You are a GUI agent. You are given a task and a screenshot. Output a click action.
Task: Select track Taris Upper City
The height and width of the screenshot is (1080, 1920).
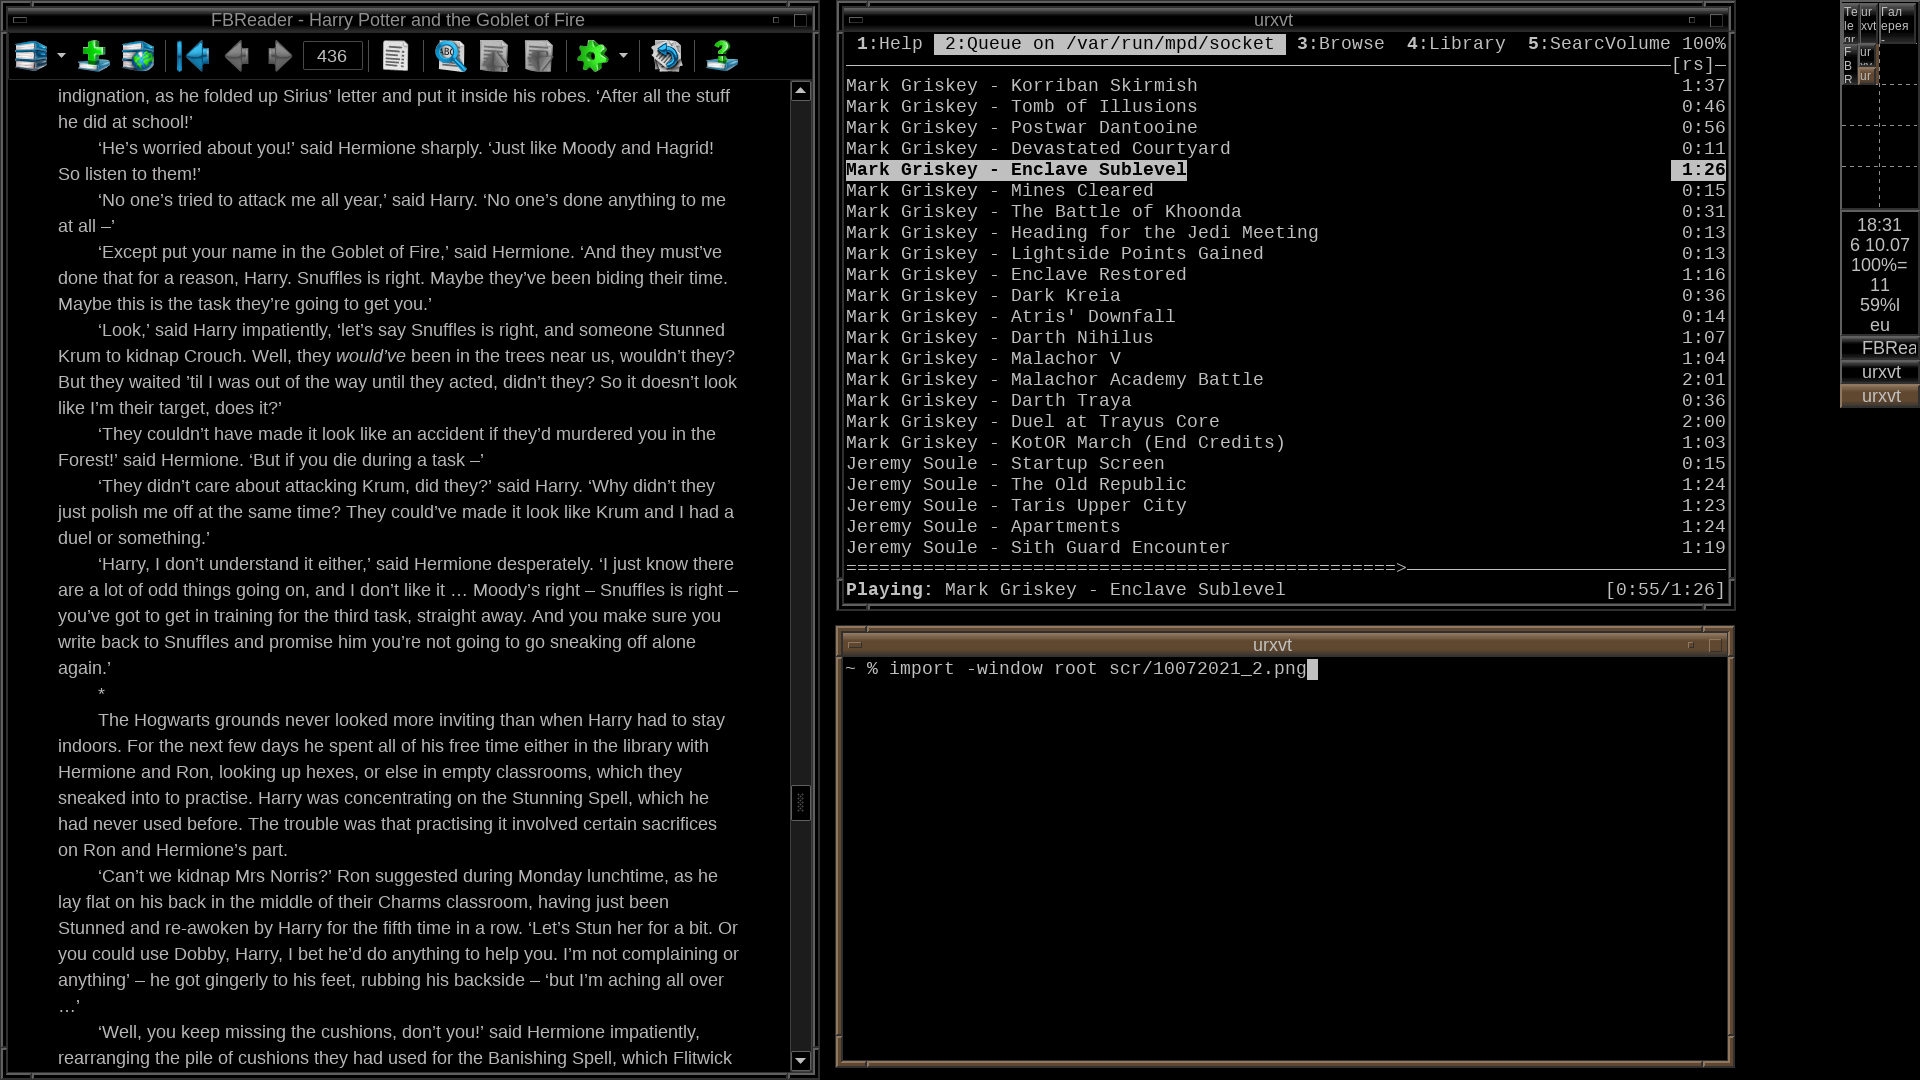(1286, 506)
